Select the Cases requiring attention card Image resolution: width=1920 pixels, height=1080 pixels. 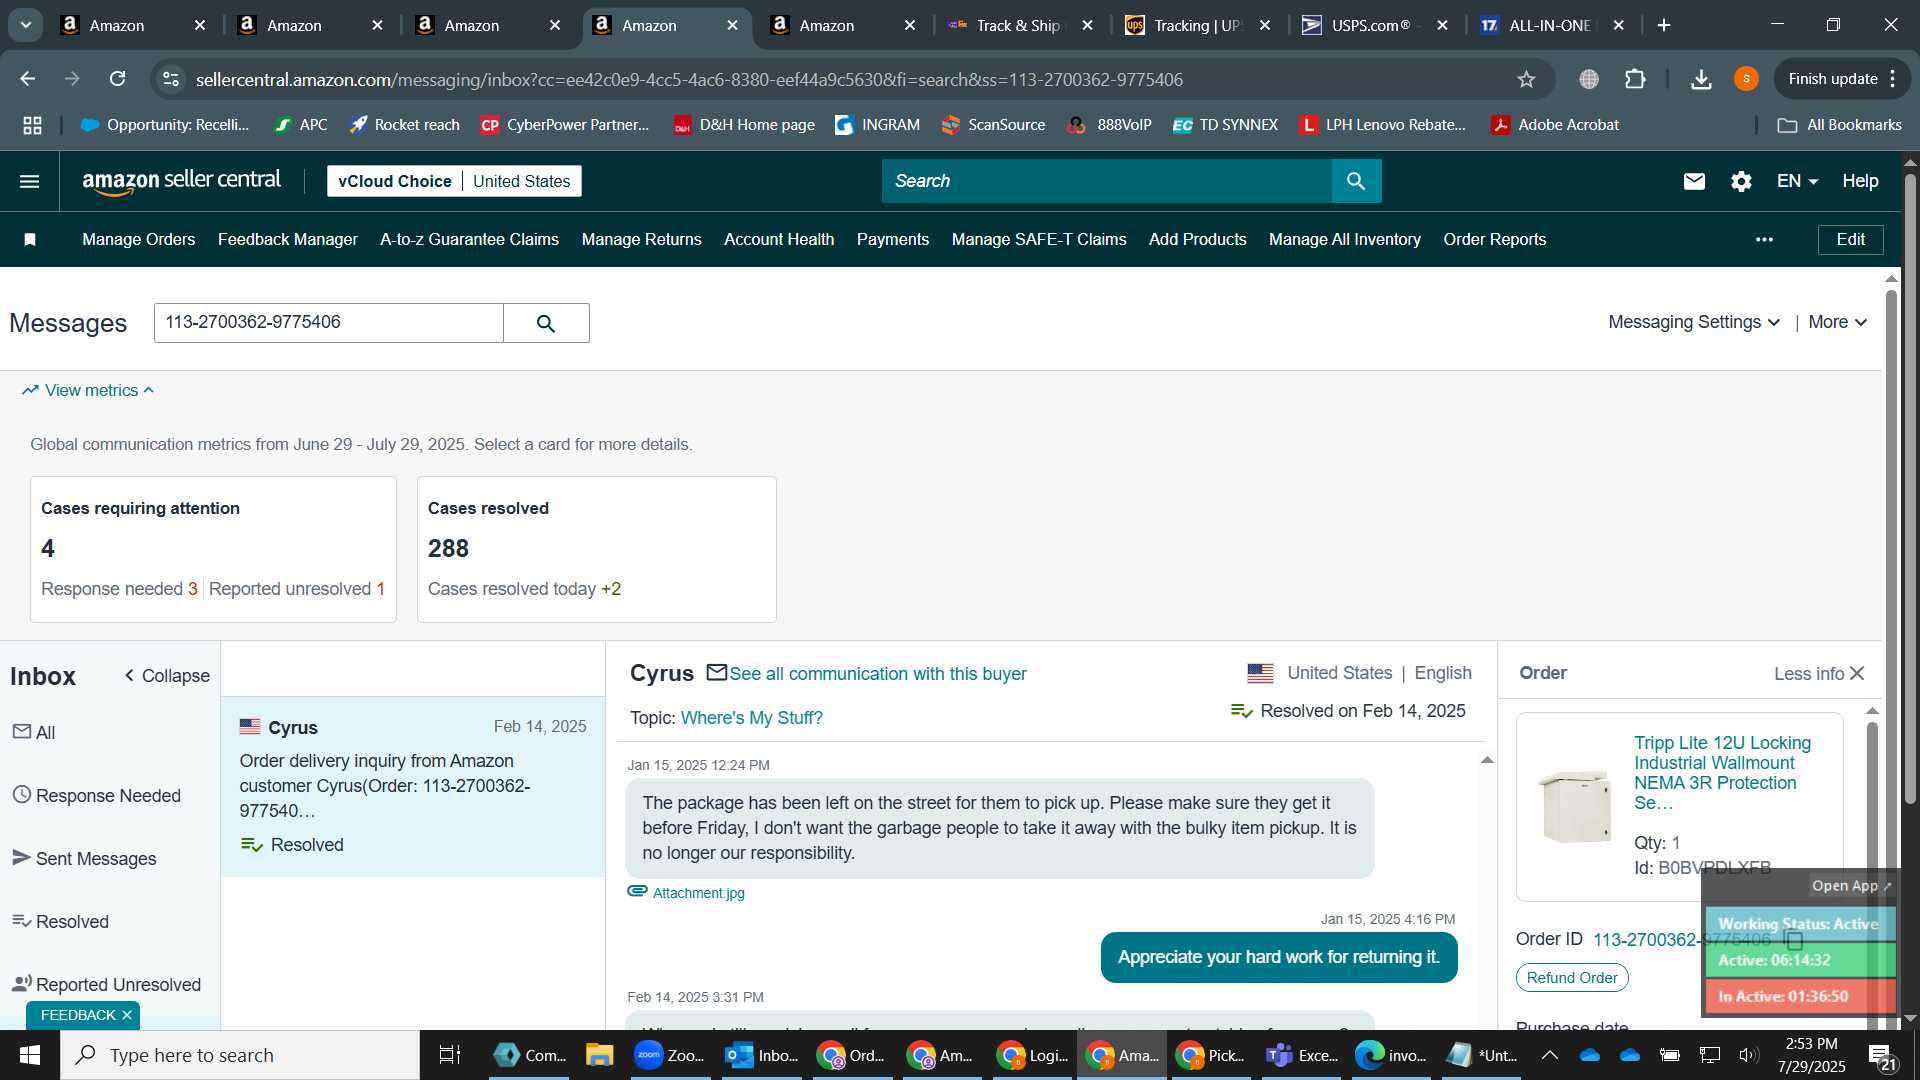point(213,549)
